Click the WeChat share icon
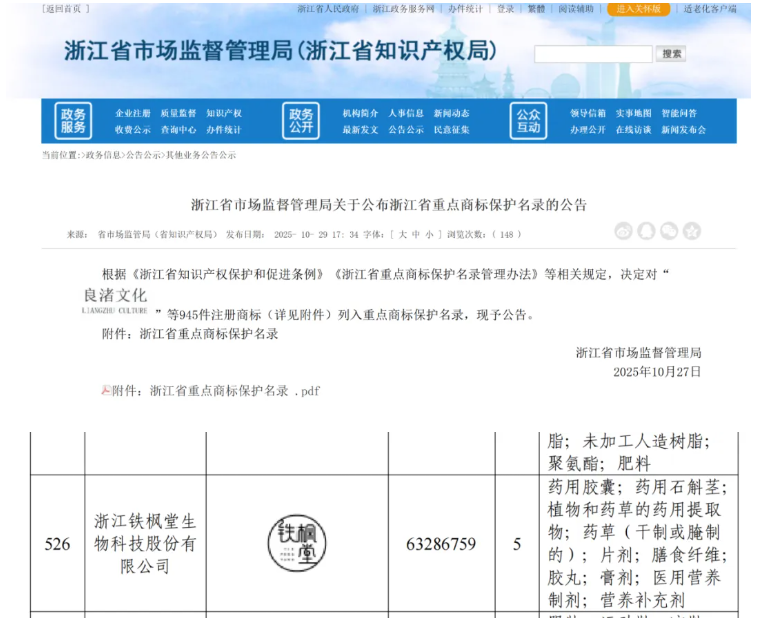762x629 pixels. pyautogui.click(x=669, y=232)
